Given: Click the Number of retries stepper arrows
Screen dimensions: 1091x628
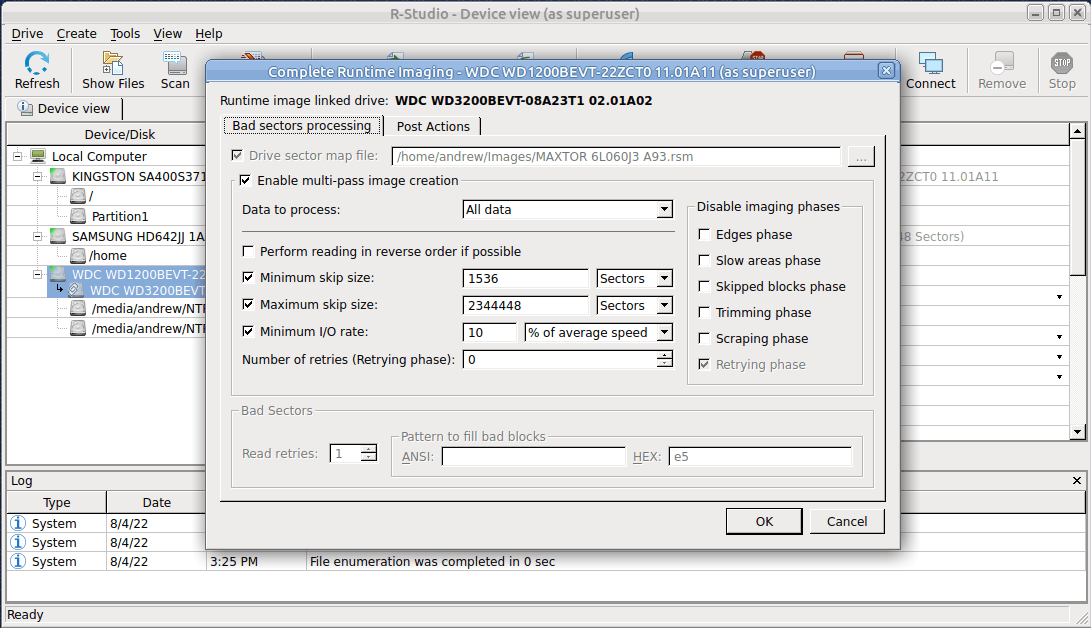Looking at the screenshot, I should tap(665, 360).
